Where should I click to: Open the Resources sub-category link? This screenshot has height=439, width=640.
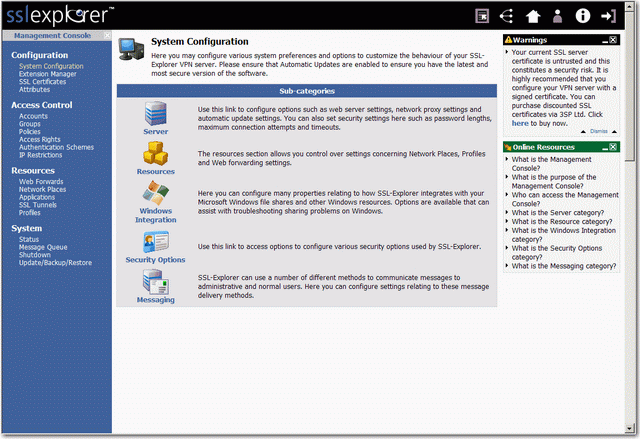[x=156, y=171]
